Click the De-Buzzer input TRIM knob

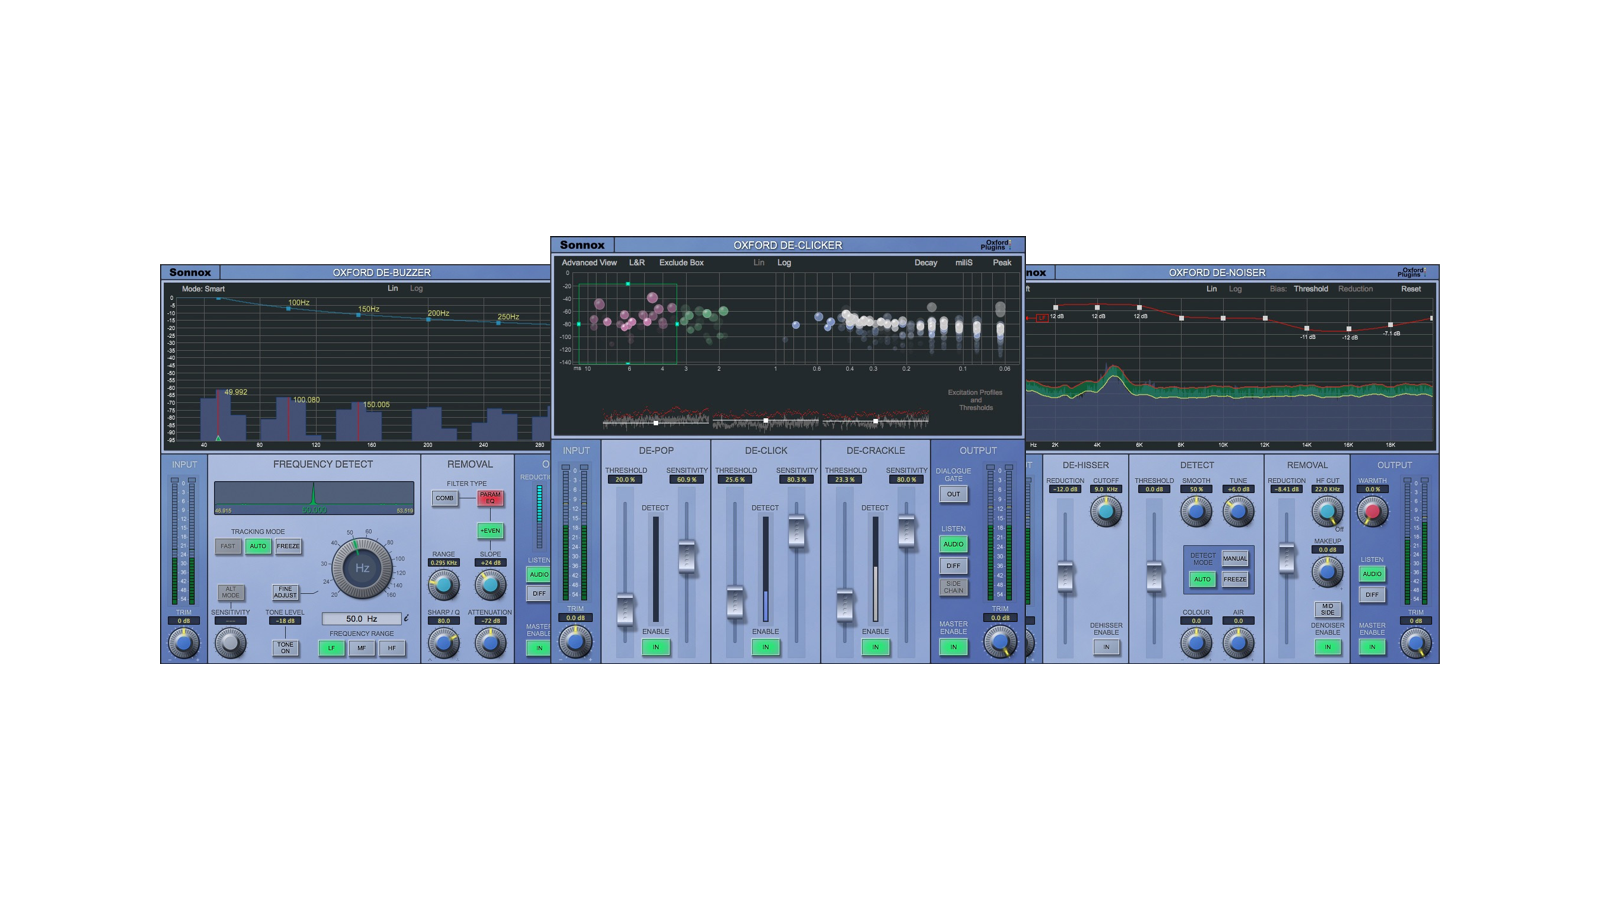click(x=183, y=643)
